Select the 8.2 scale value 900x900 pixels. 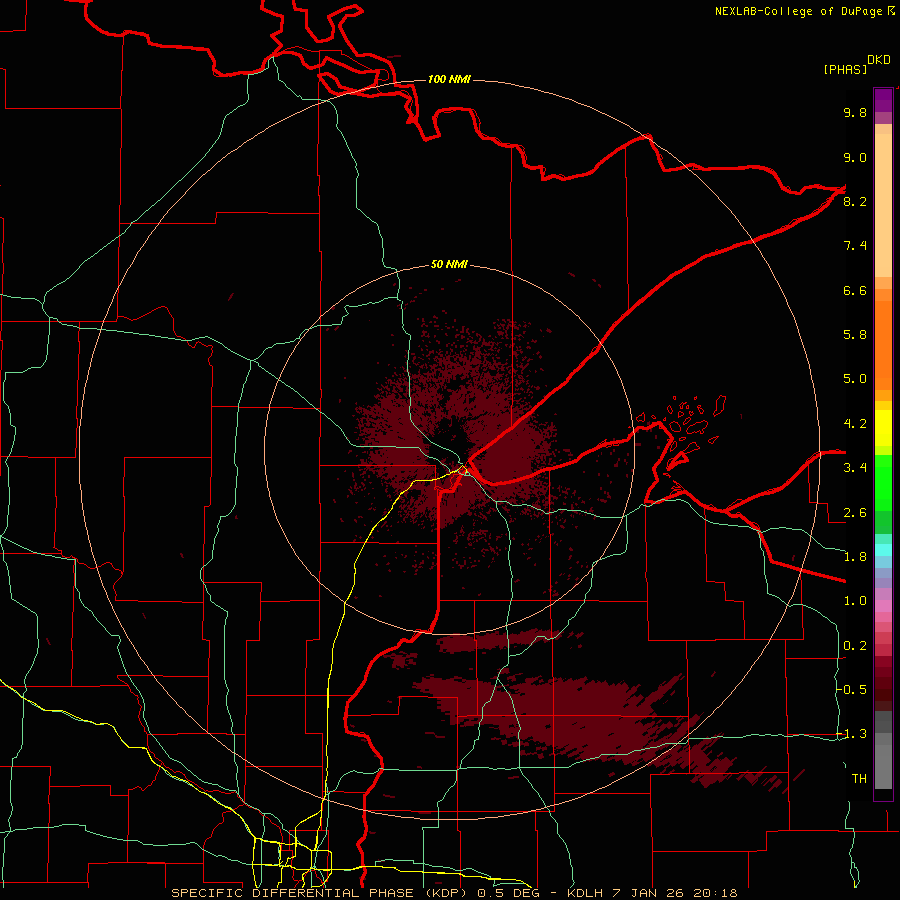coord(855,201)
